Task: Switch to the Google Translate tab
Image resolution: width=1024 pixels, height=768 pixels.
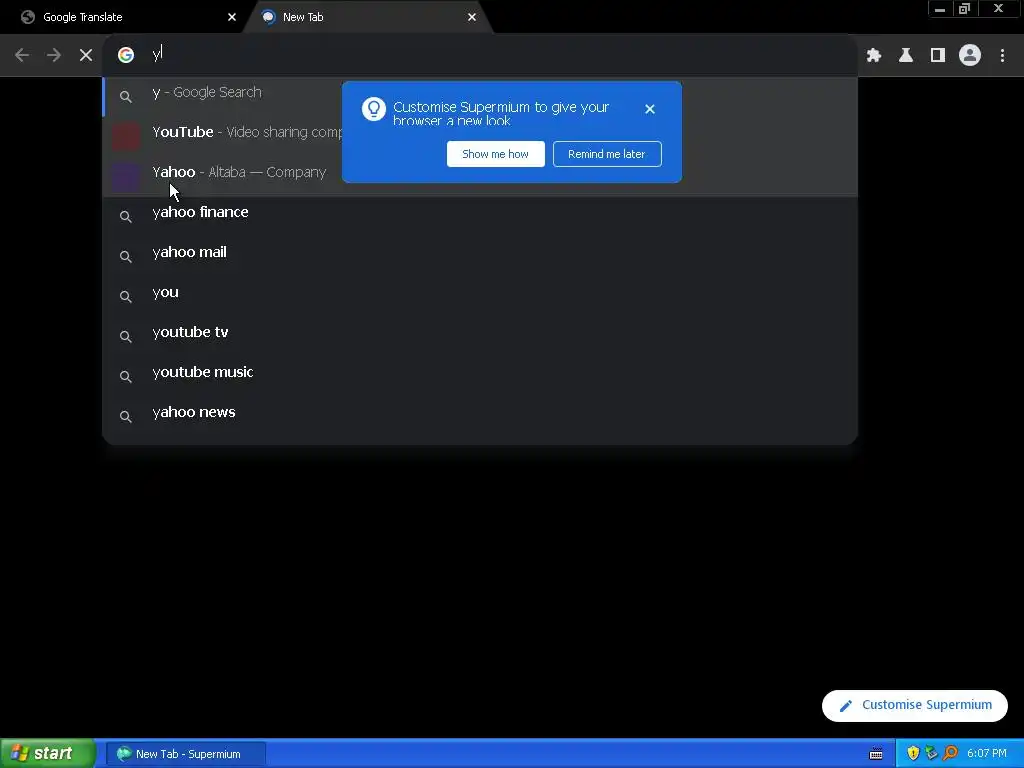Action: (124, 17)
